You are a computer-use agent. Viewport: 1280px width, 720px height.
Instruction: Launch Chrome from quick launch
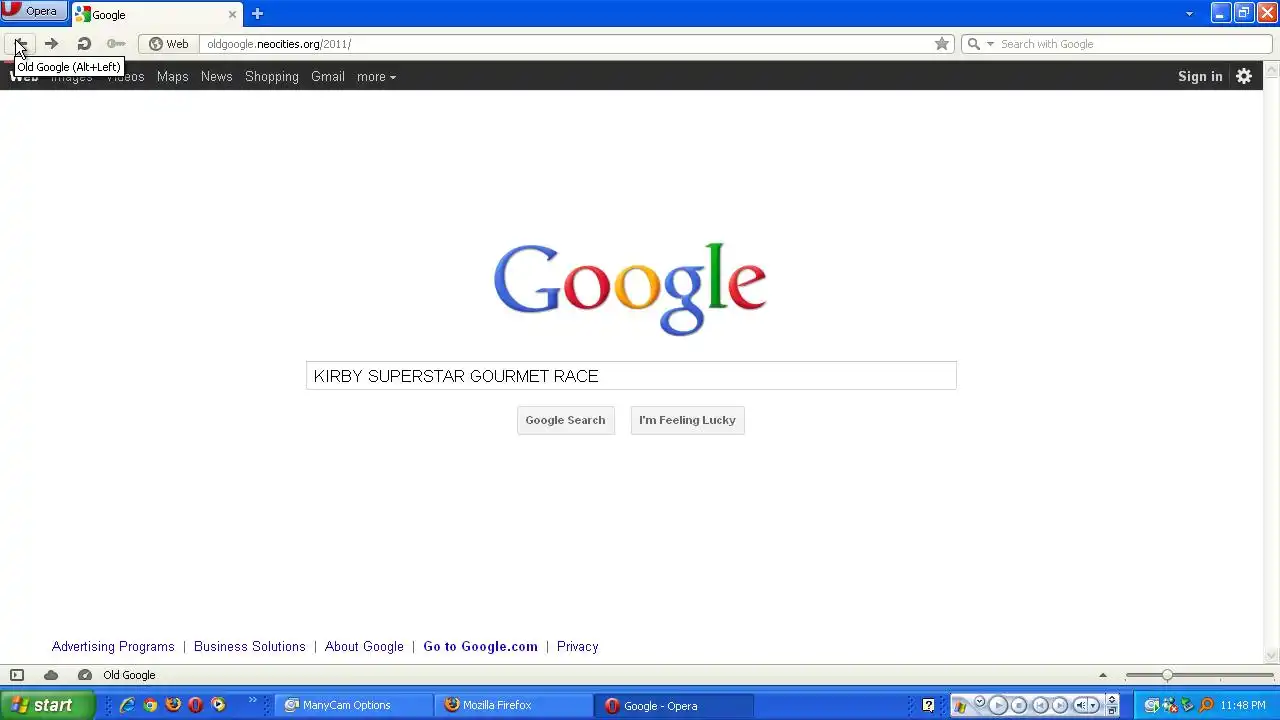tap(150, 705)
